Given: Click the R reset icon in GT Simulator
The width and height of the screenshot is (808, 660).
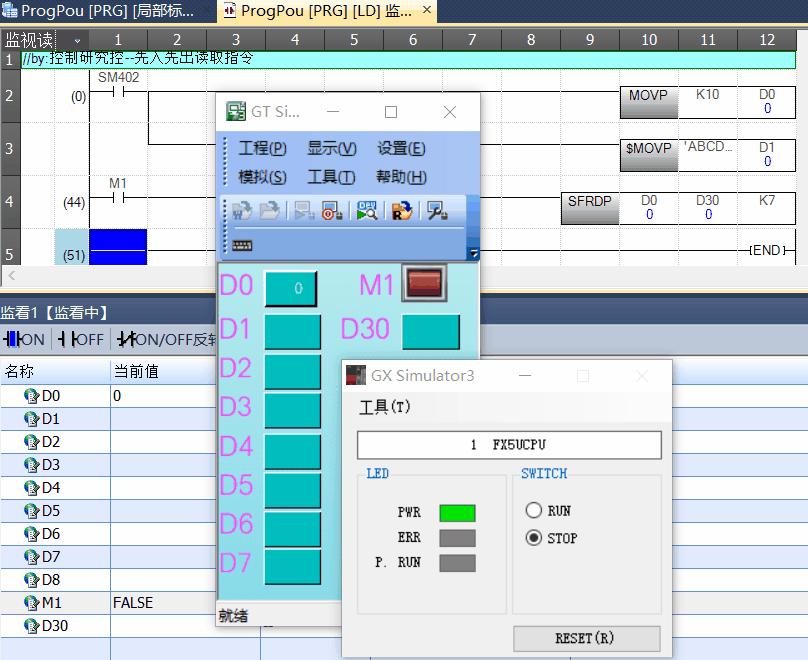Looking at the screenshot, I should coord(400,210).
